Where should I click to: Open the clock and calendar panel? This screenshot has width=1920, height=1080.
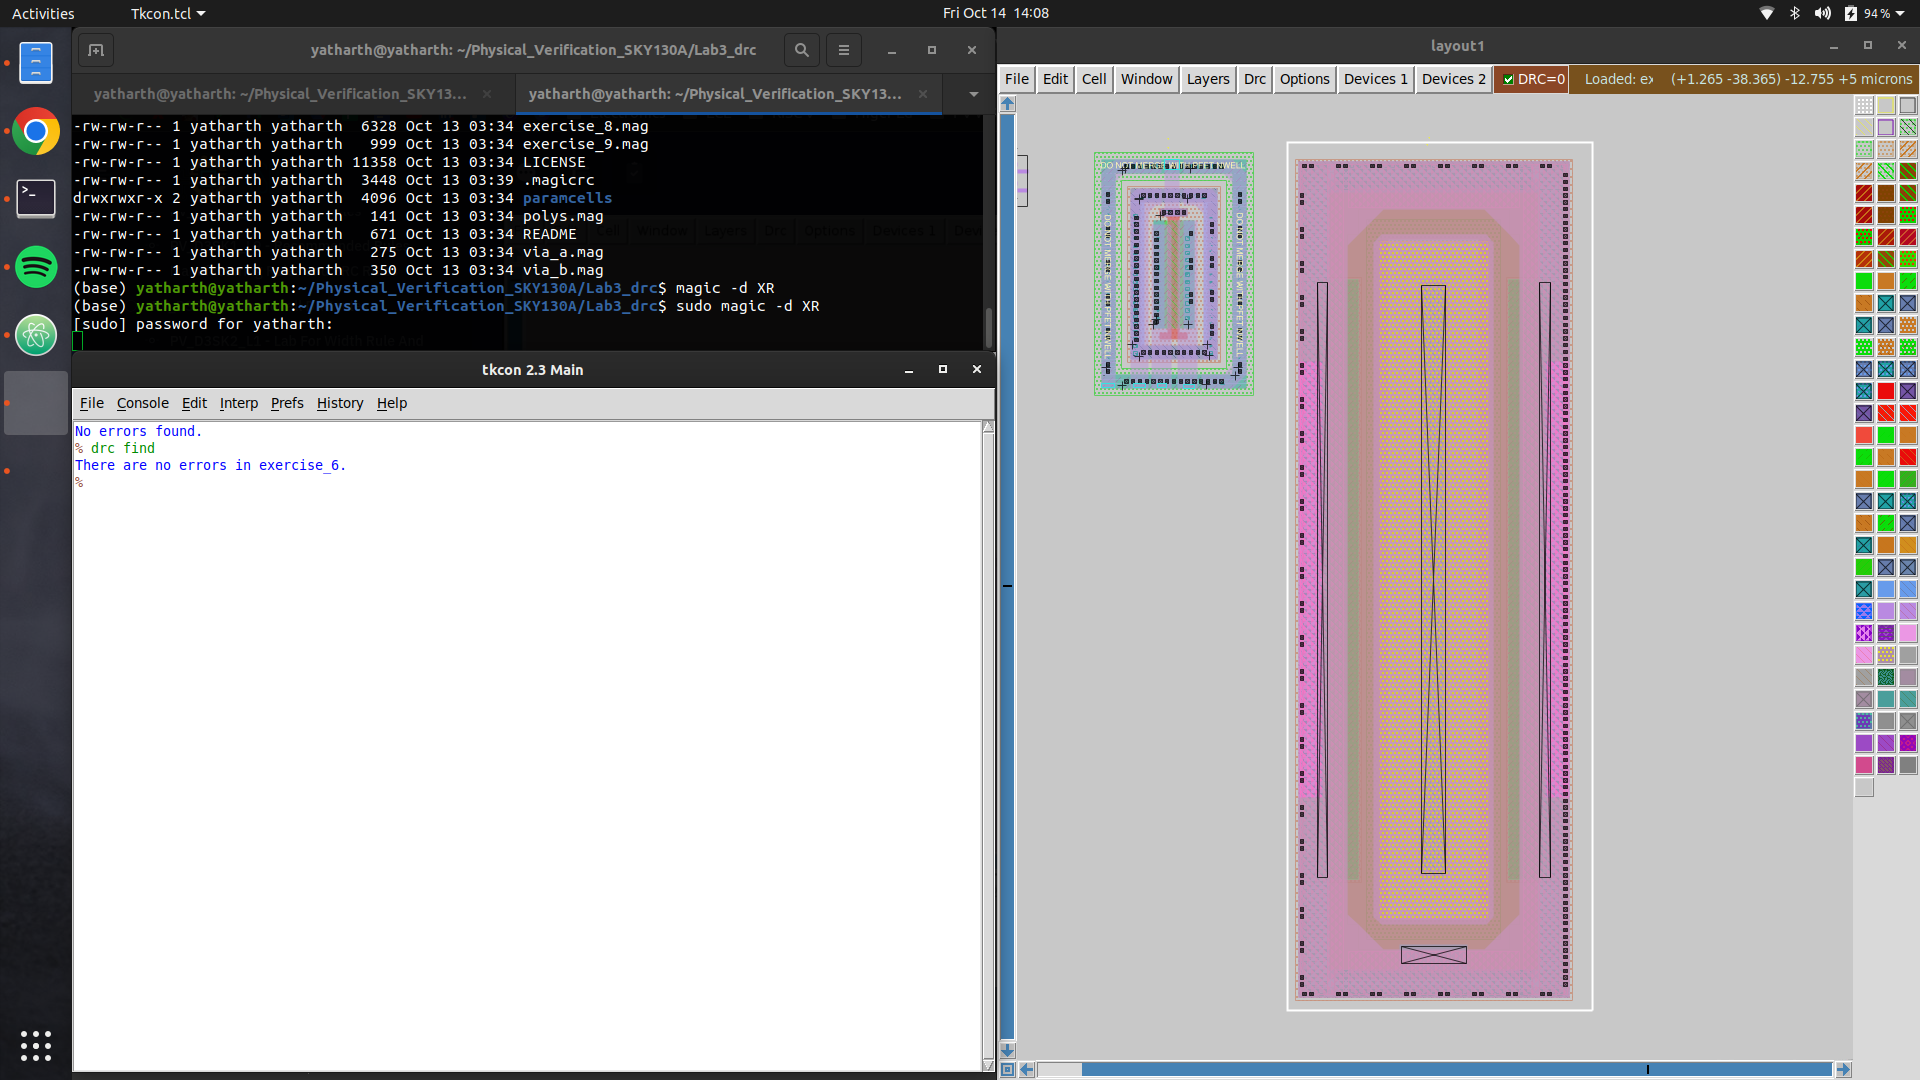click(x=995, y=13)
